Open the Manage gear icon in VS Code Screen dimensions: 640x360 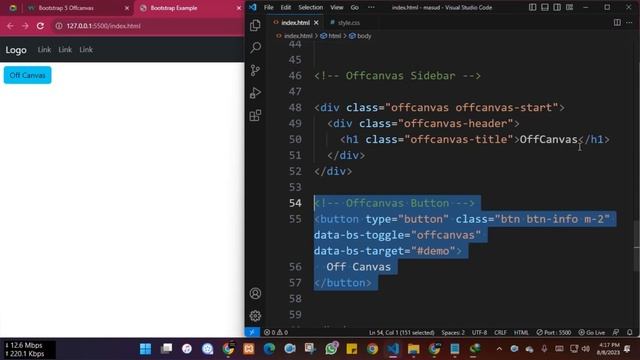tap(256, 315)
